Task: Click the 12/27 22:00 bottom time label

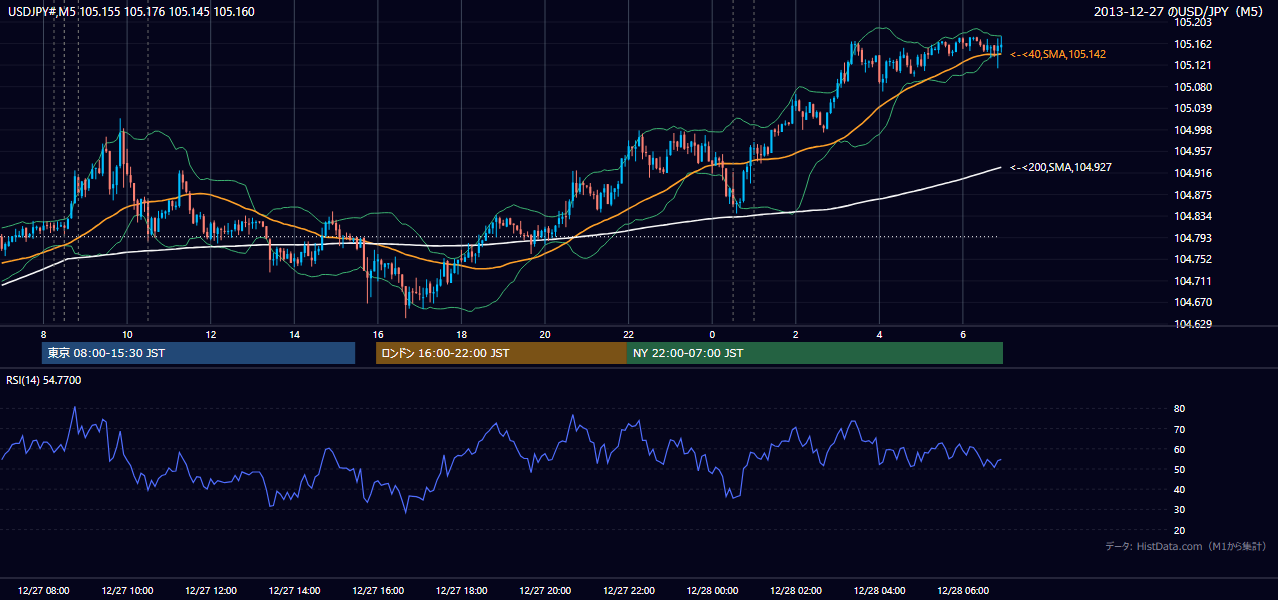Action: [629, 591]
